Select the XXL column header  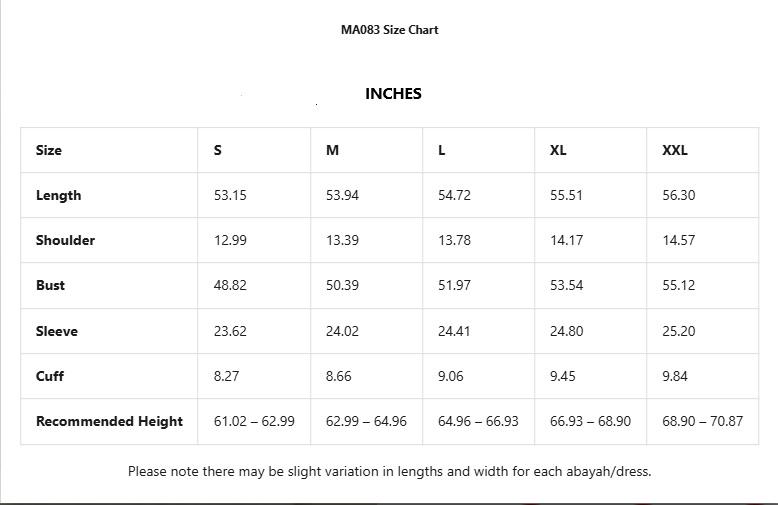point(675,150)
